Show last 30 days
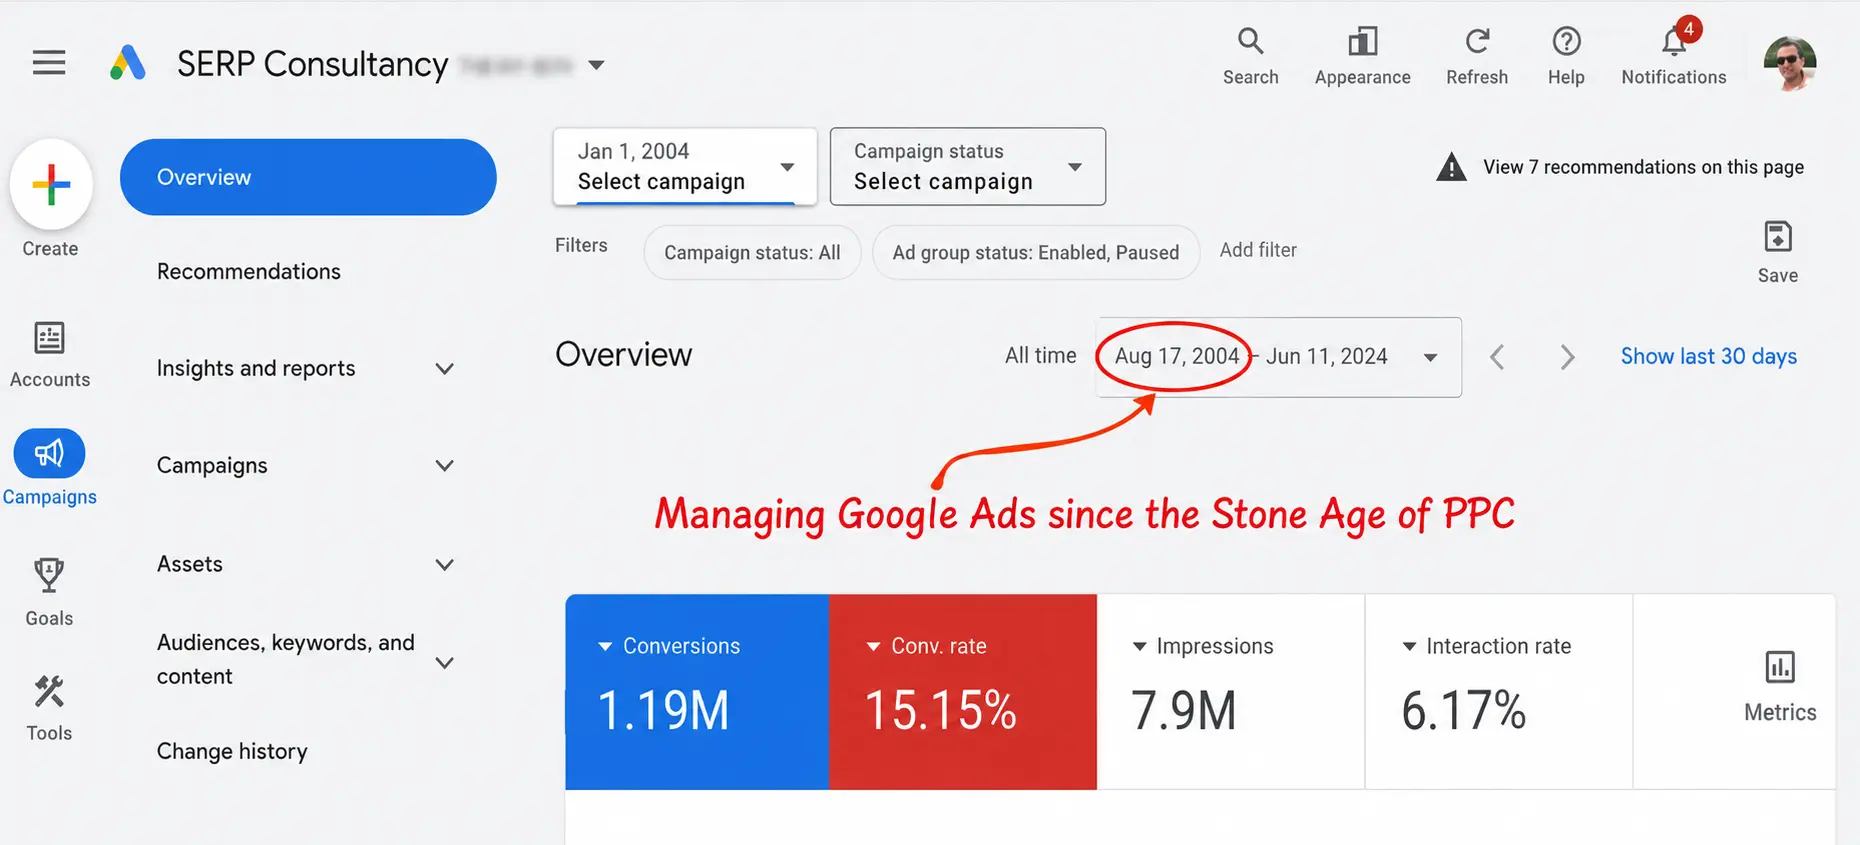Screen dimensions: 1860x845 click(x=1708, y=356)
